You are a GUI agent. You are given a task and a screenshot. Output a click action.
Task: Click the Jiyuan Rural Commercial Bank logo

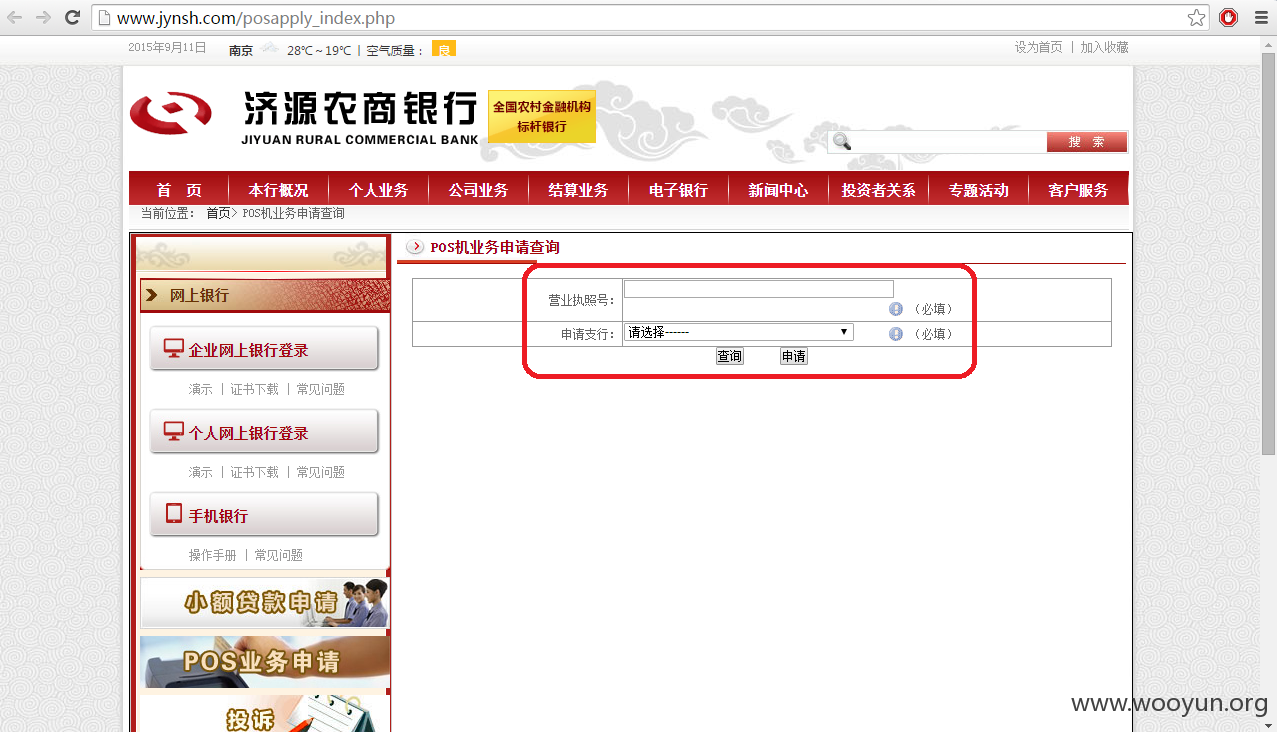(x=170, y=113)
